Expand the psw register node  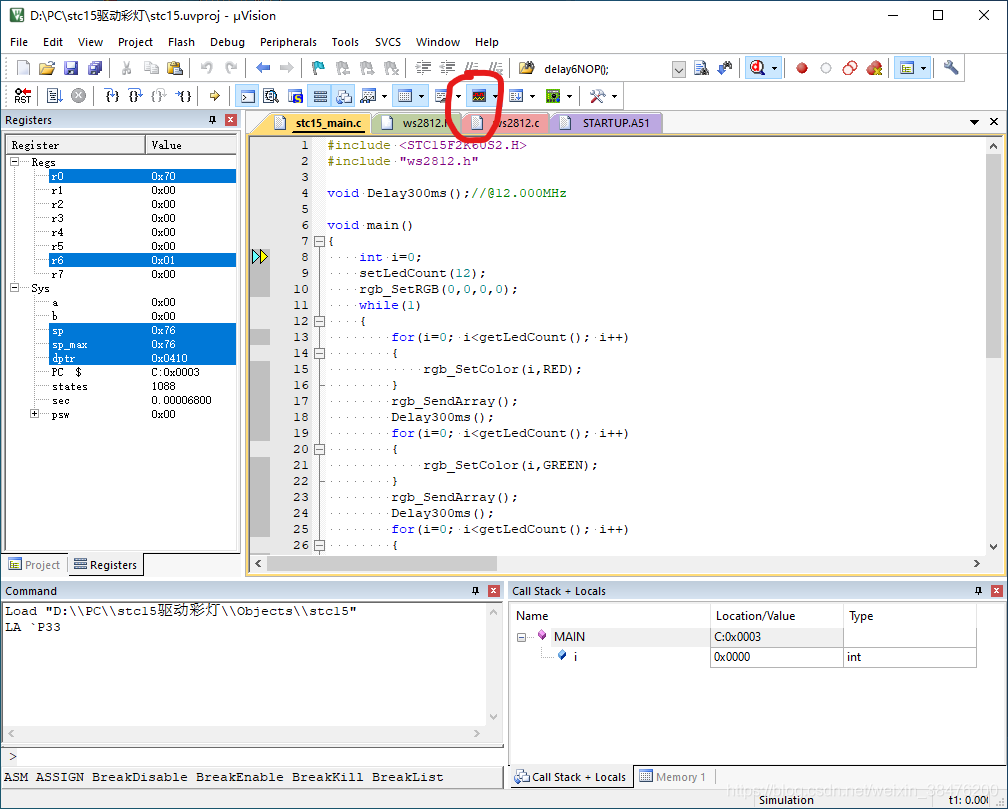[35, 414]
